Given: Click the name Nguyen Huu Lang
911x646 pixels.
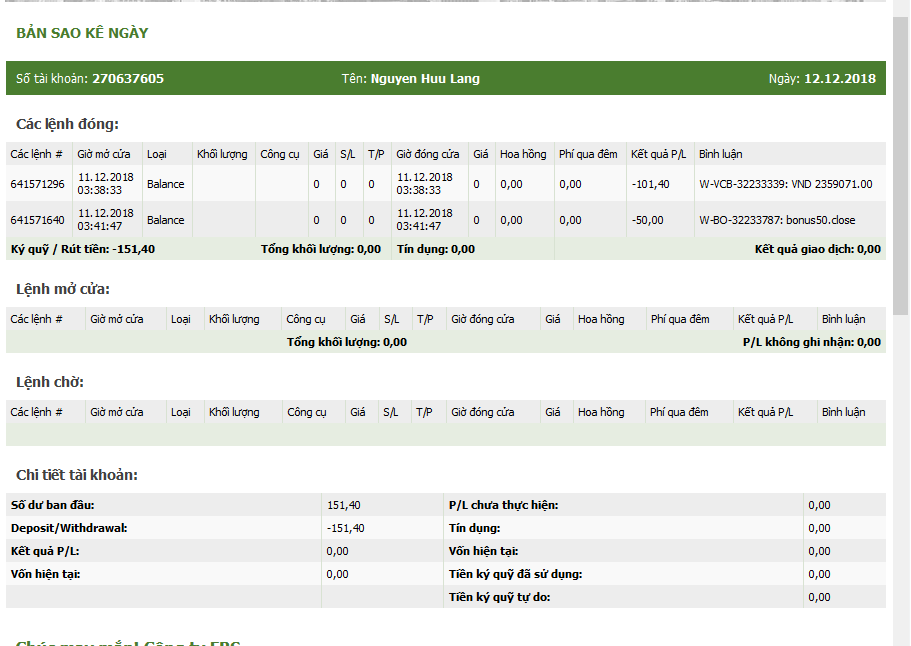Looking at the screenshot, I should [425, 78].
